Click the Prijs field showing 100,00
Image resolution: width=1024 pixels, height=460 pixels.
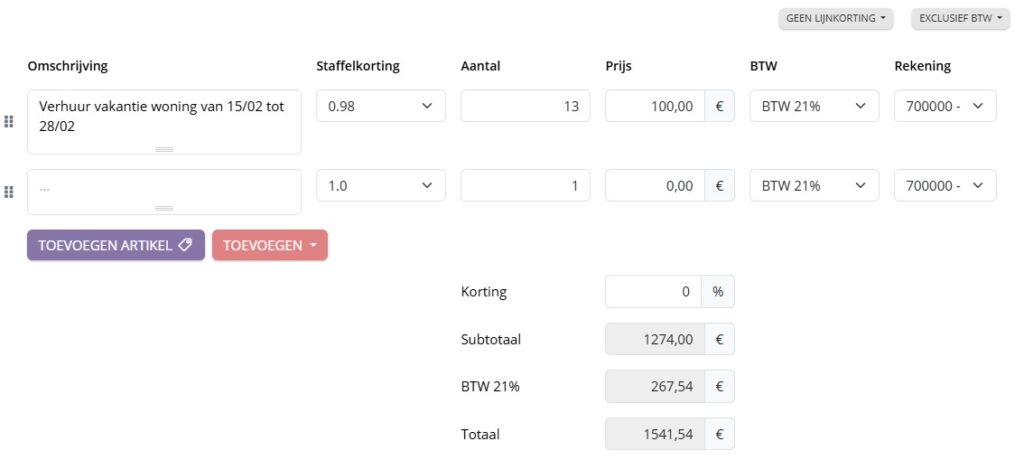point(654,106)
